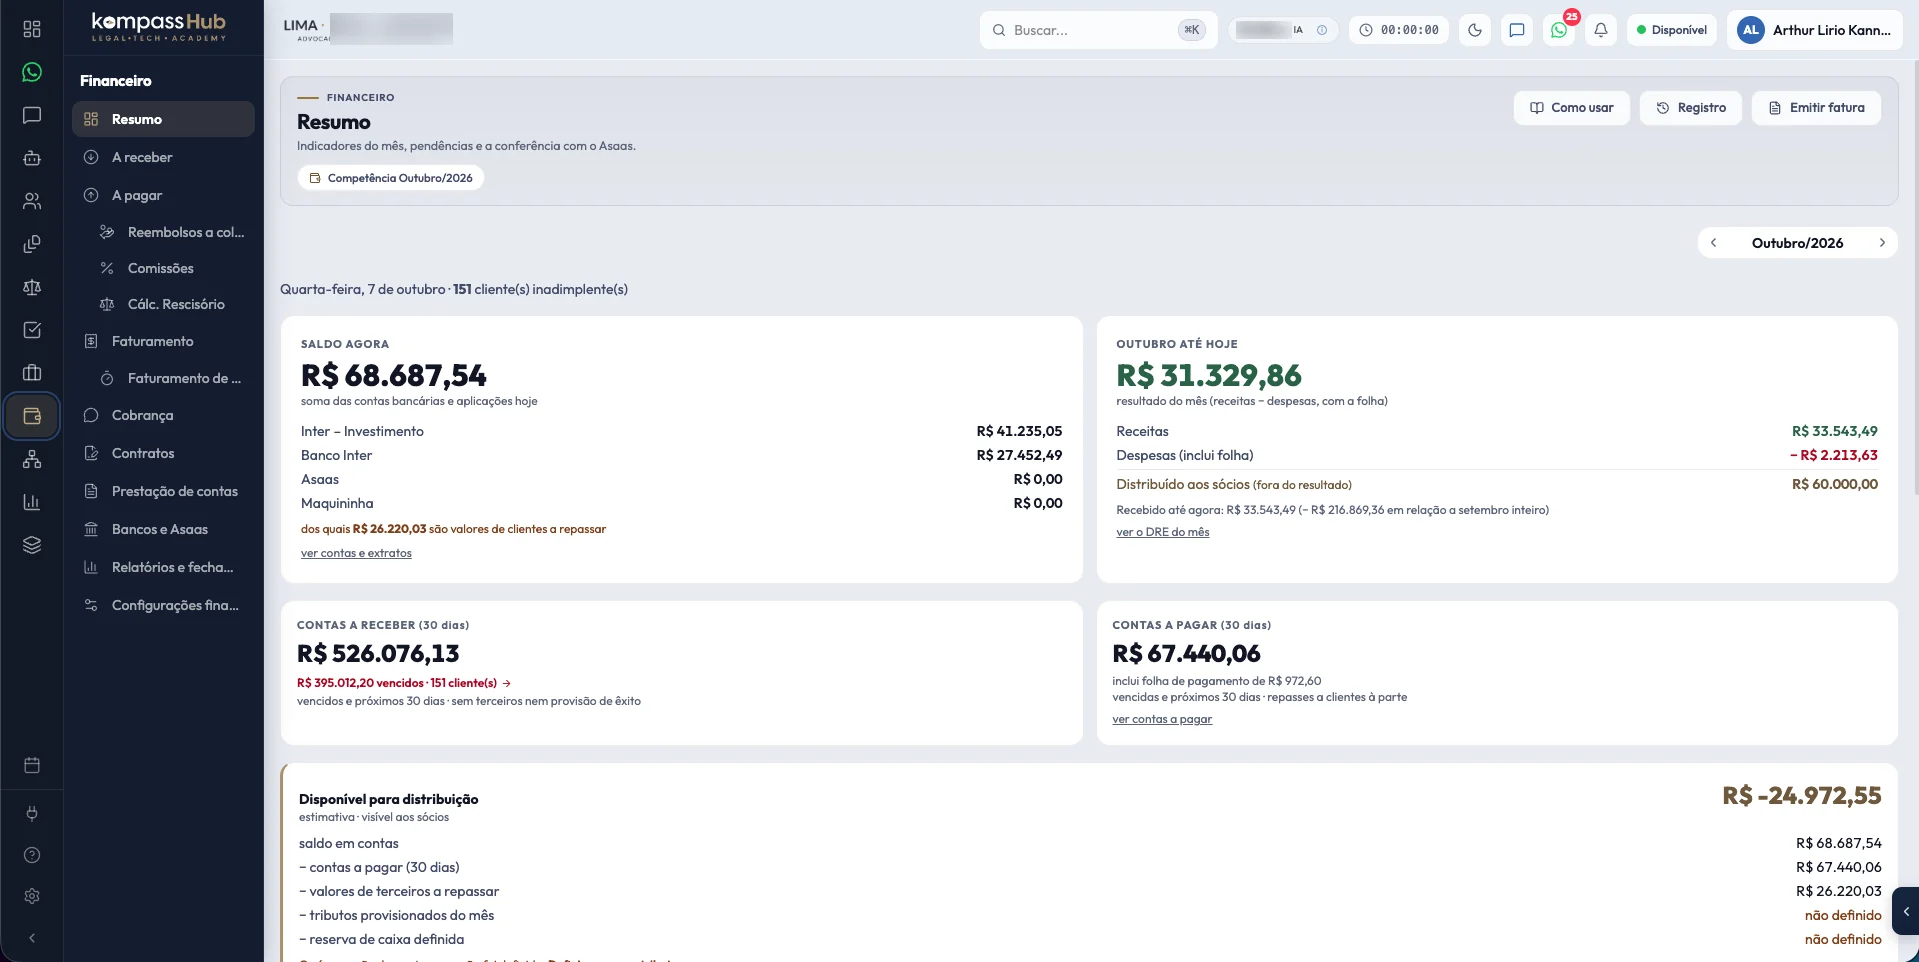Toggle dark mode moon icon
This screenshot has width=1919, height=962.
[x=1475, y=30]
